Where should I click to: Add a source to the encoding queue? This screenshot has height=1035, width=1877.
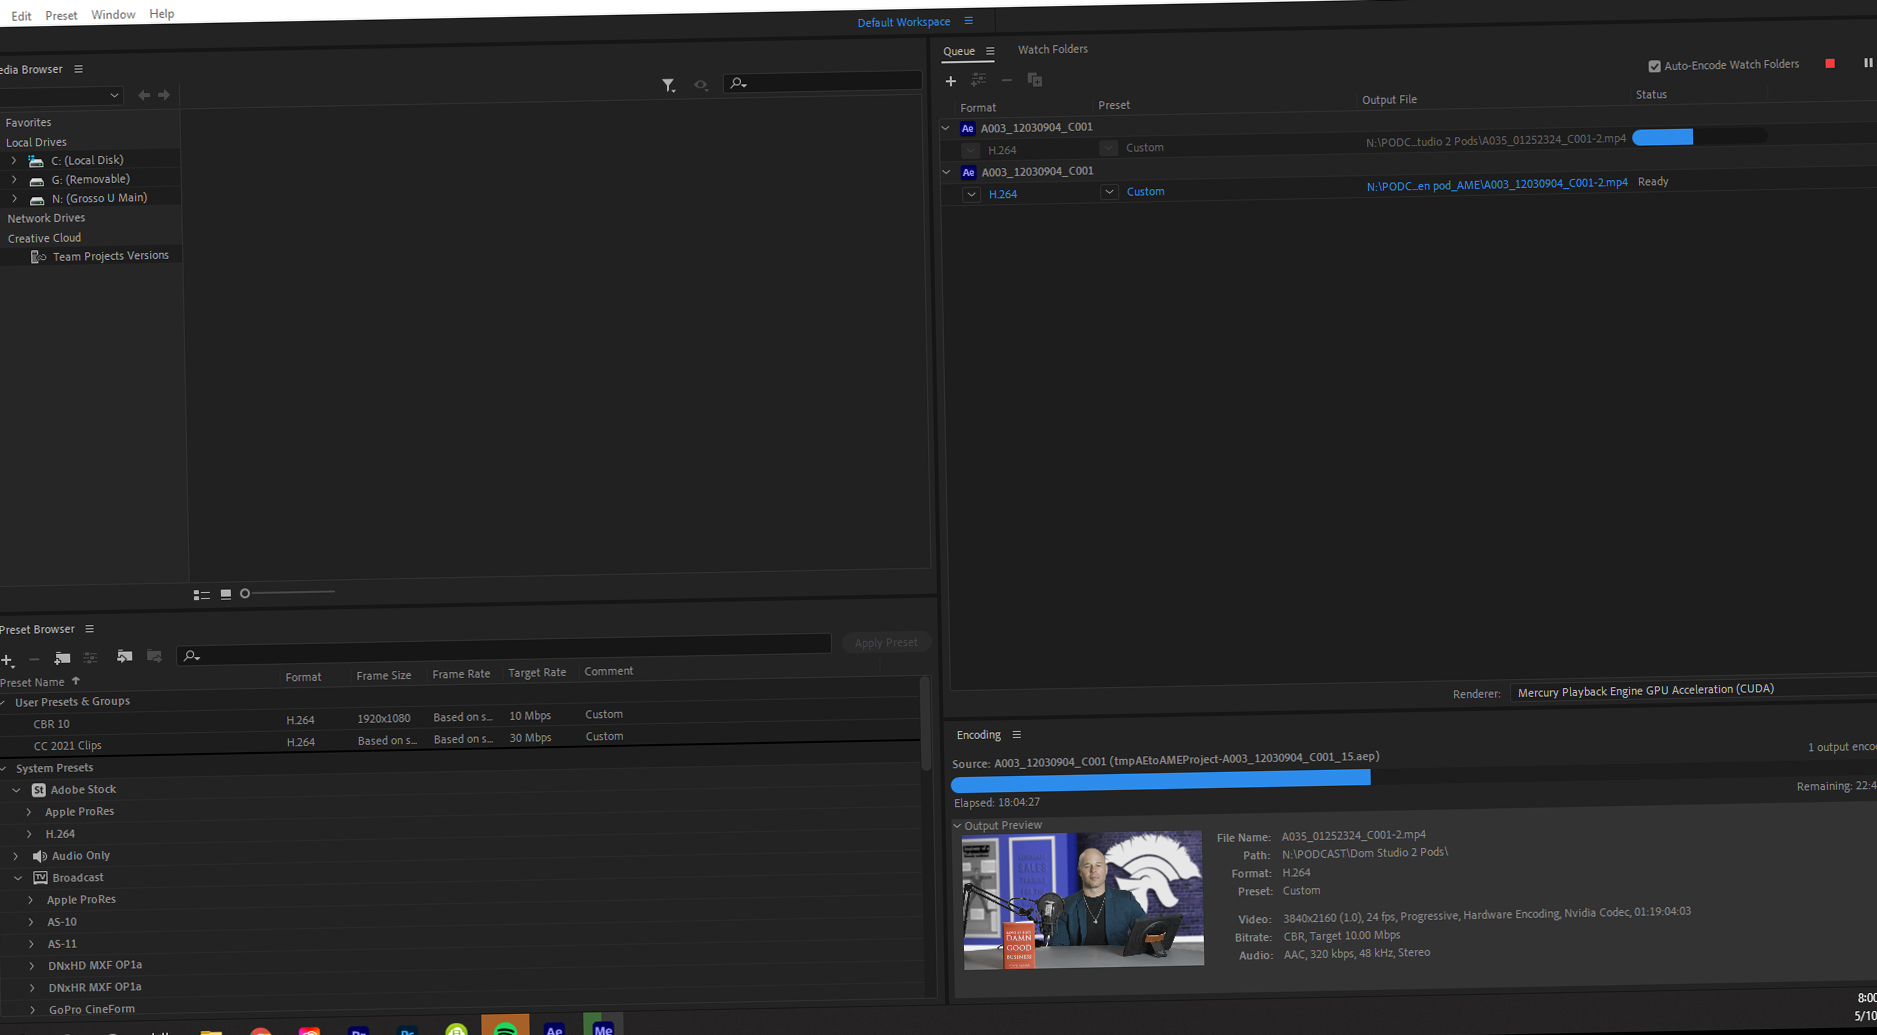click(951, 81)
